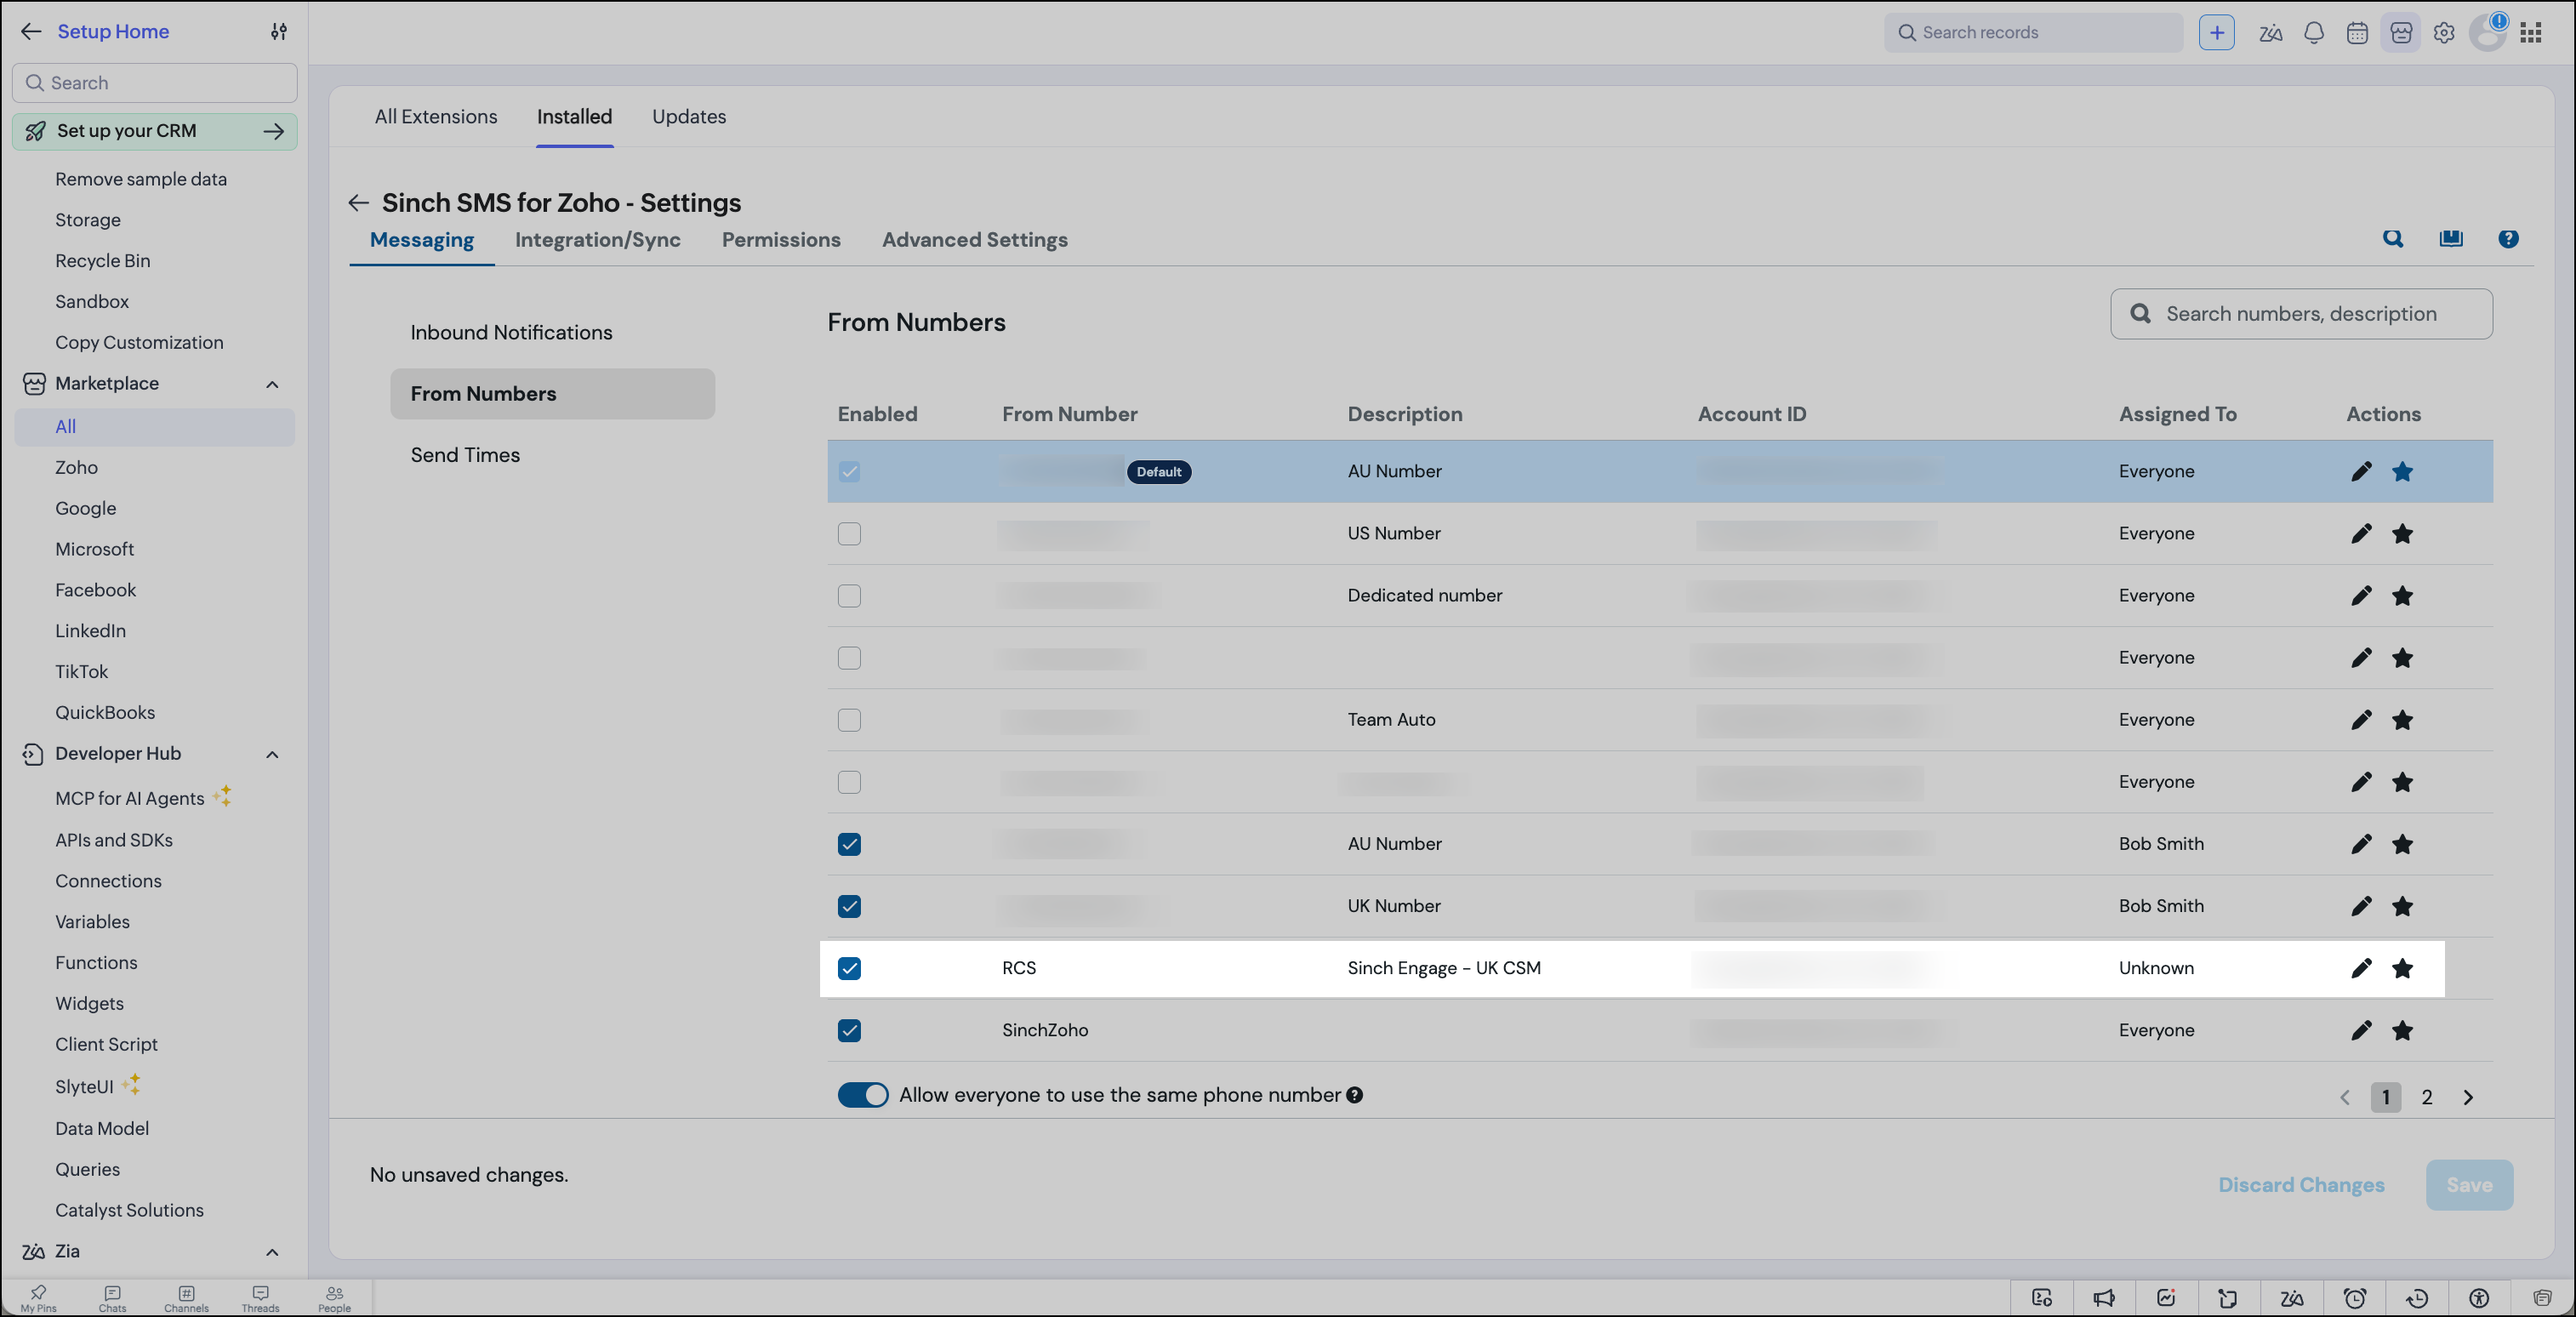Click the Save button
The height and width of the screenshot is (1317, 2576).
point(2469,1185)
